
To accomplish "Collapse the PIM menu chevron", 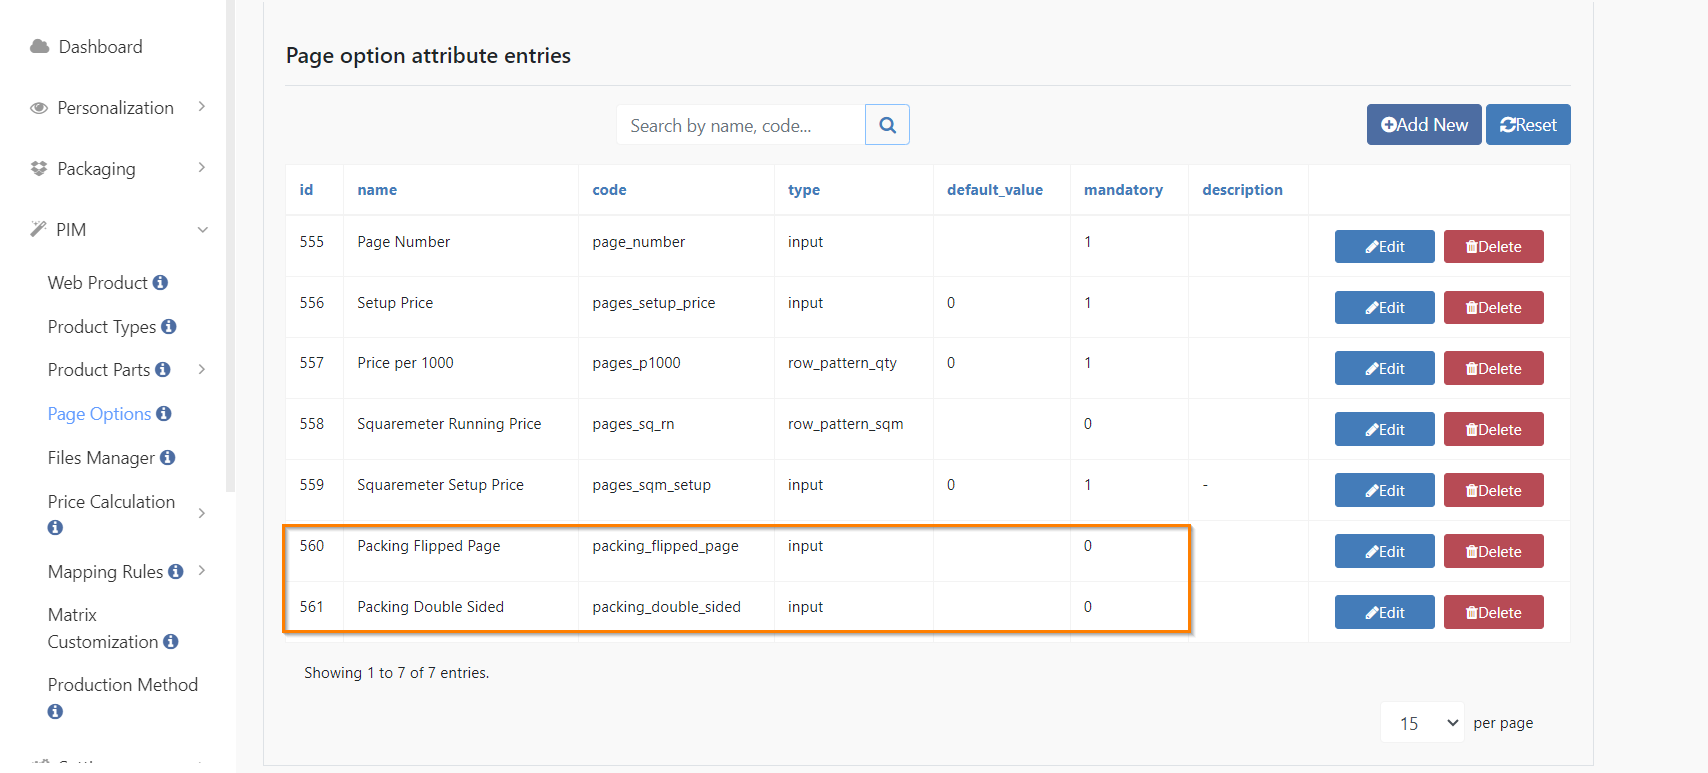I will [203, 230].
